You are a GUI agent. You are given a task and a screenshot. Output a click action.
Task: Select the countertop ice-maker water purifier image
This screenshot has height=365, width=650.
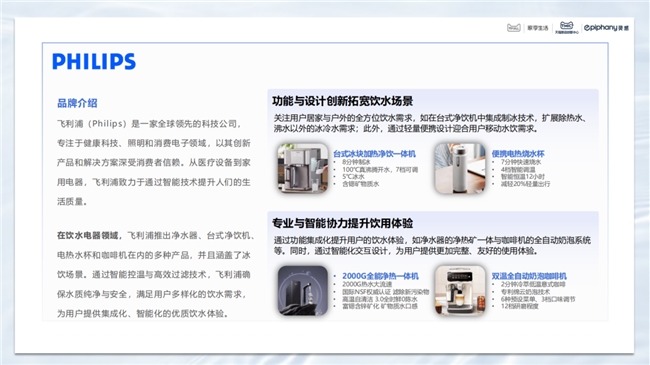tap(303, 168)
